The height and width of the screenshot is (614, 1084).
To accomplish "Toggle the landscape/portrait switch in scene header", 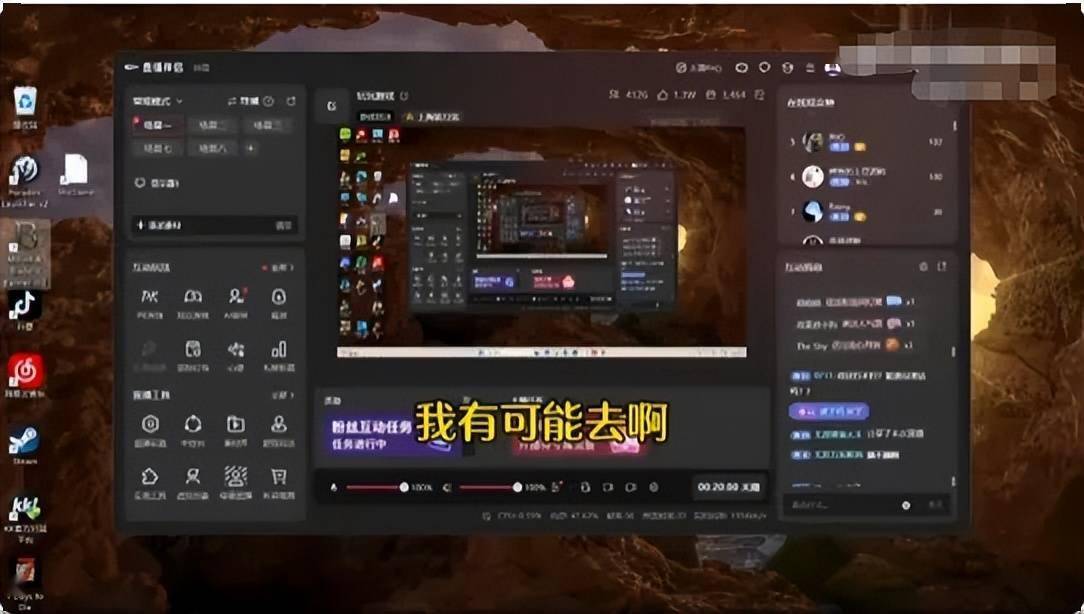I will pyautogui.click(x=243, y=101).
